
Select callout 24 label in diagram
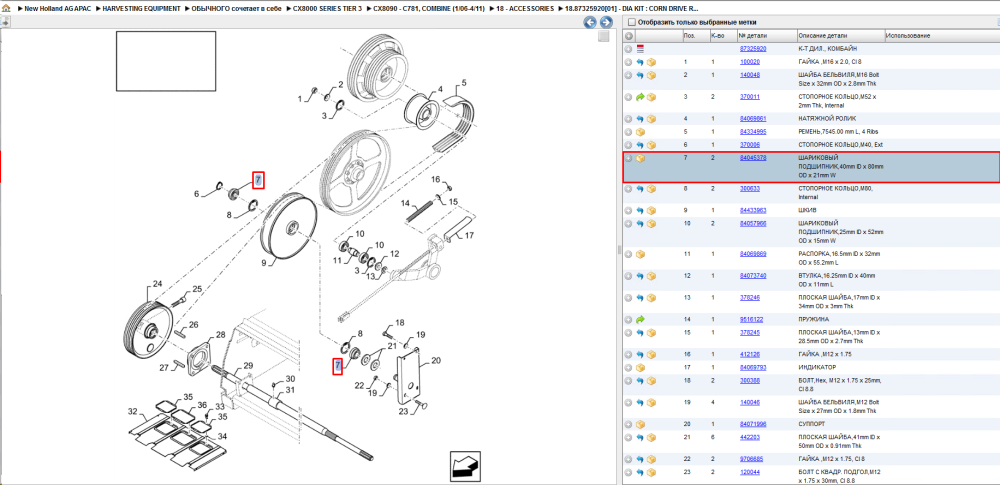pyautogui.click(x=158, y=284)
